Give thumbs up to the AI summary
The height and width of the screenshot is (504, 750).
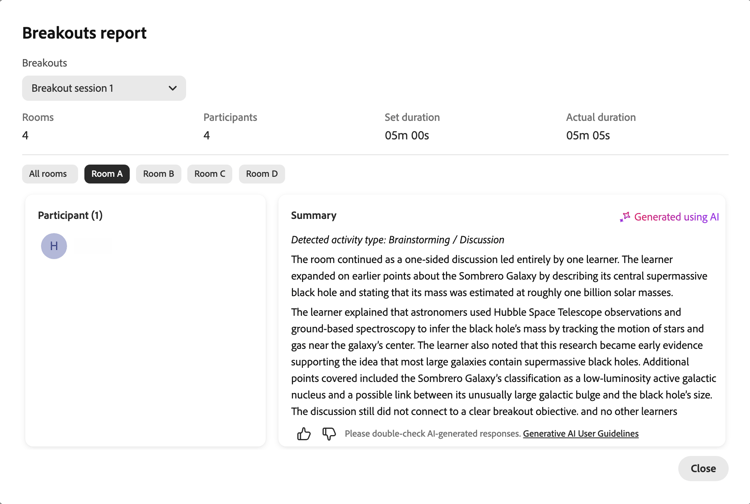click(x=304, y=434)
